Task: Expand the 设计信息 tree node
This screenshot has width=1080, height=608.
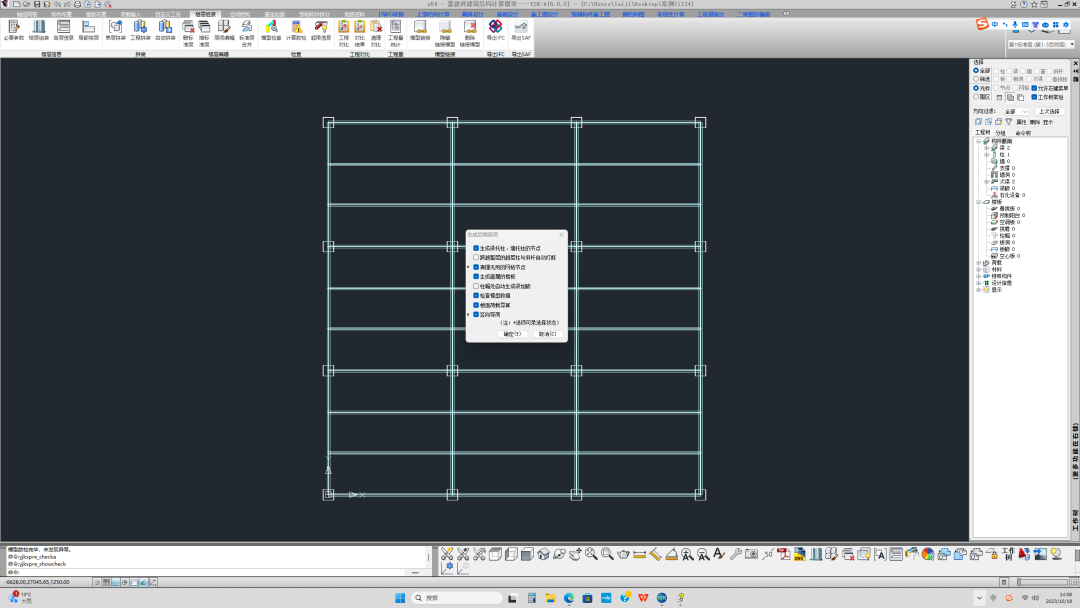Action: pos(979,283)
